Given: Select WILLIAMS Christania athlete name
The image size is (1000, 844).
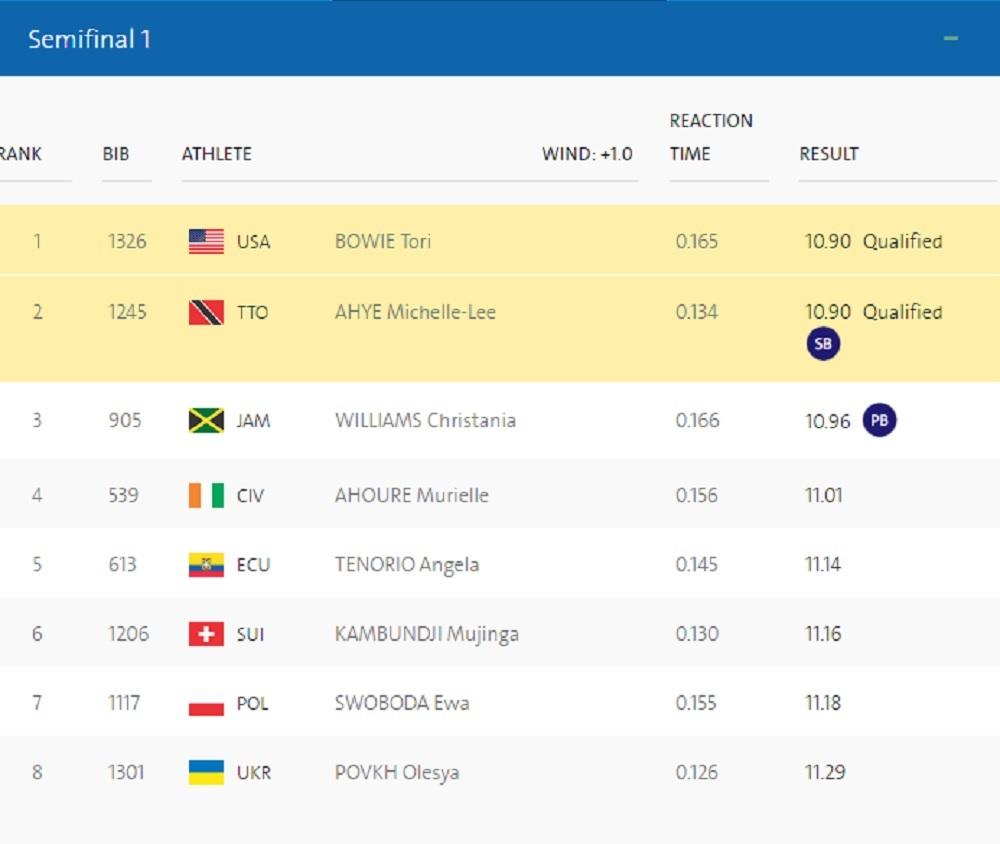Looking at the screenshot, I should point(425,420).
